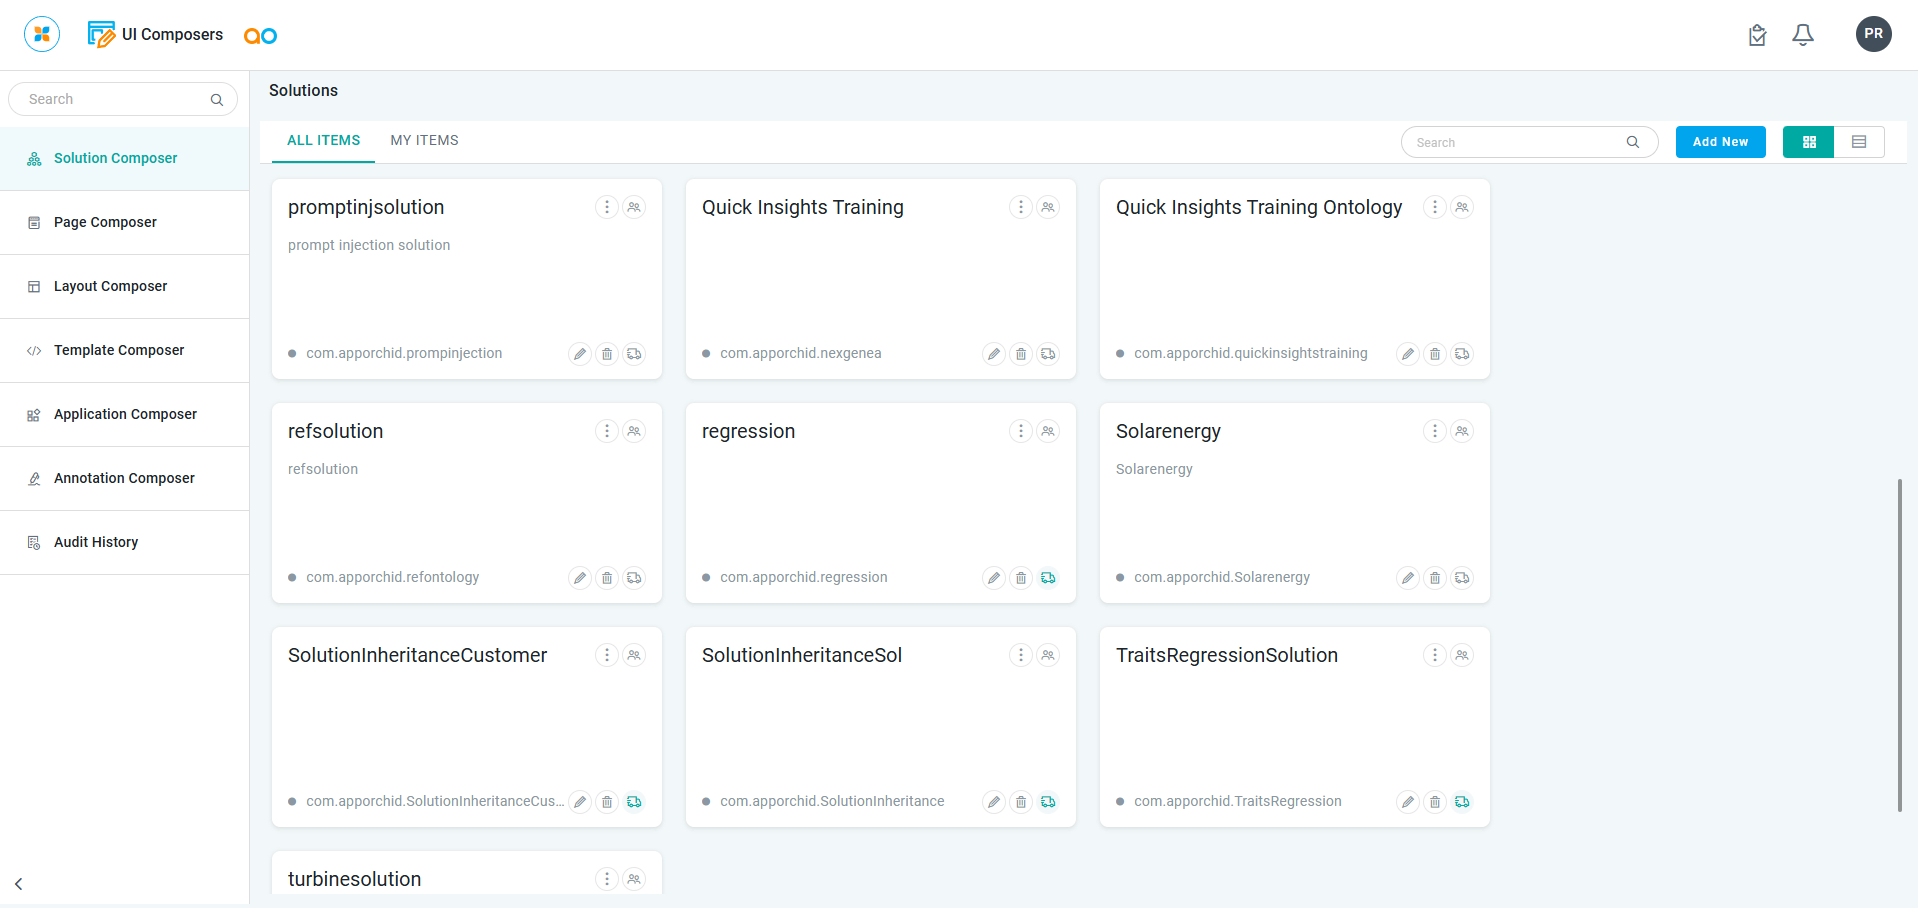
Task: Click the app launcher logo icon
Action: point(42,34)
